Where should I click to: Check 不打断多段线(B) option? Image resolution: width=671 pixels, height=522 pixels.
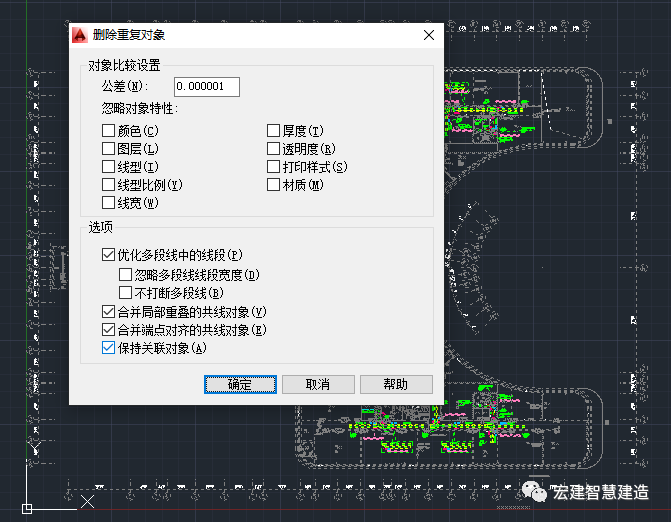(125, 293)
